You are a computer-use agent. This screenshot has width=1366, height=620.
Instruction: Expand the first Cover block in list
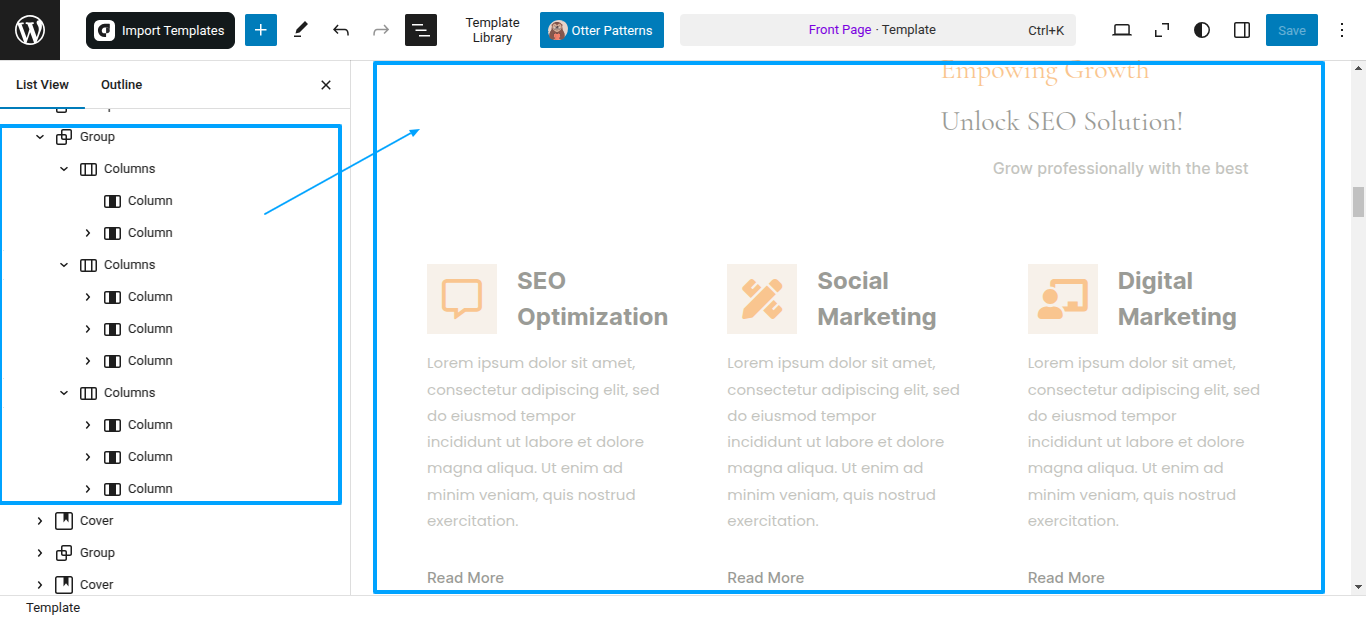tap(40, 521)
